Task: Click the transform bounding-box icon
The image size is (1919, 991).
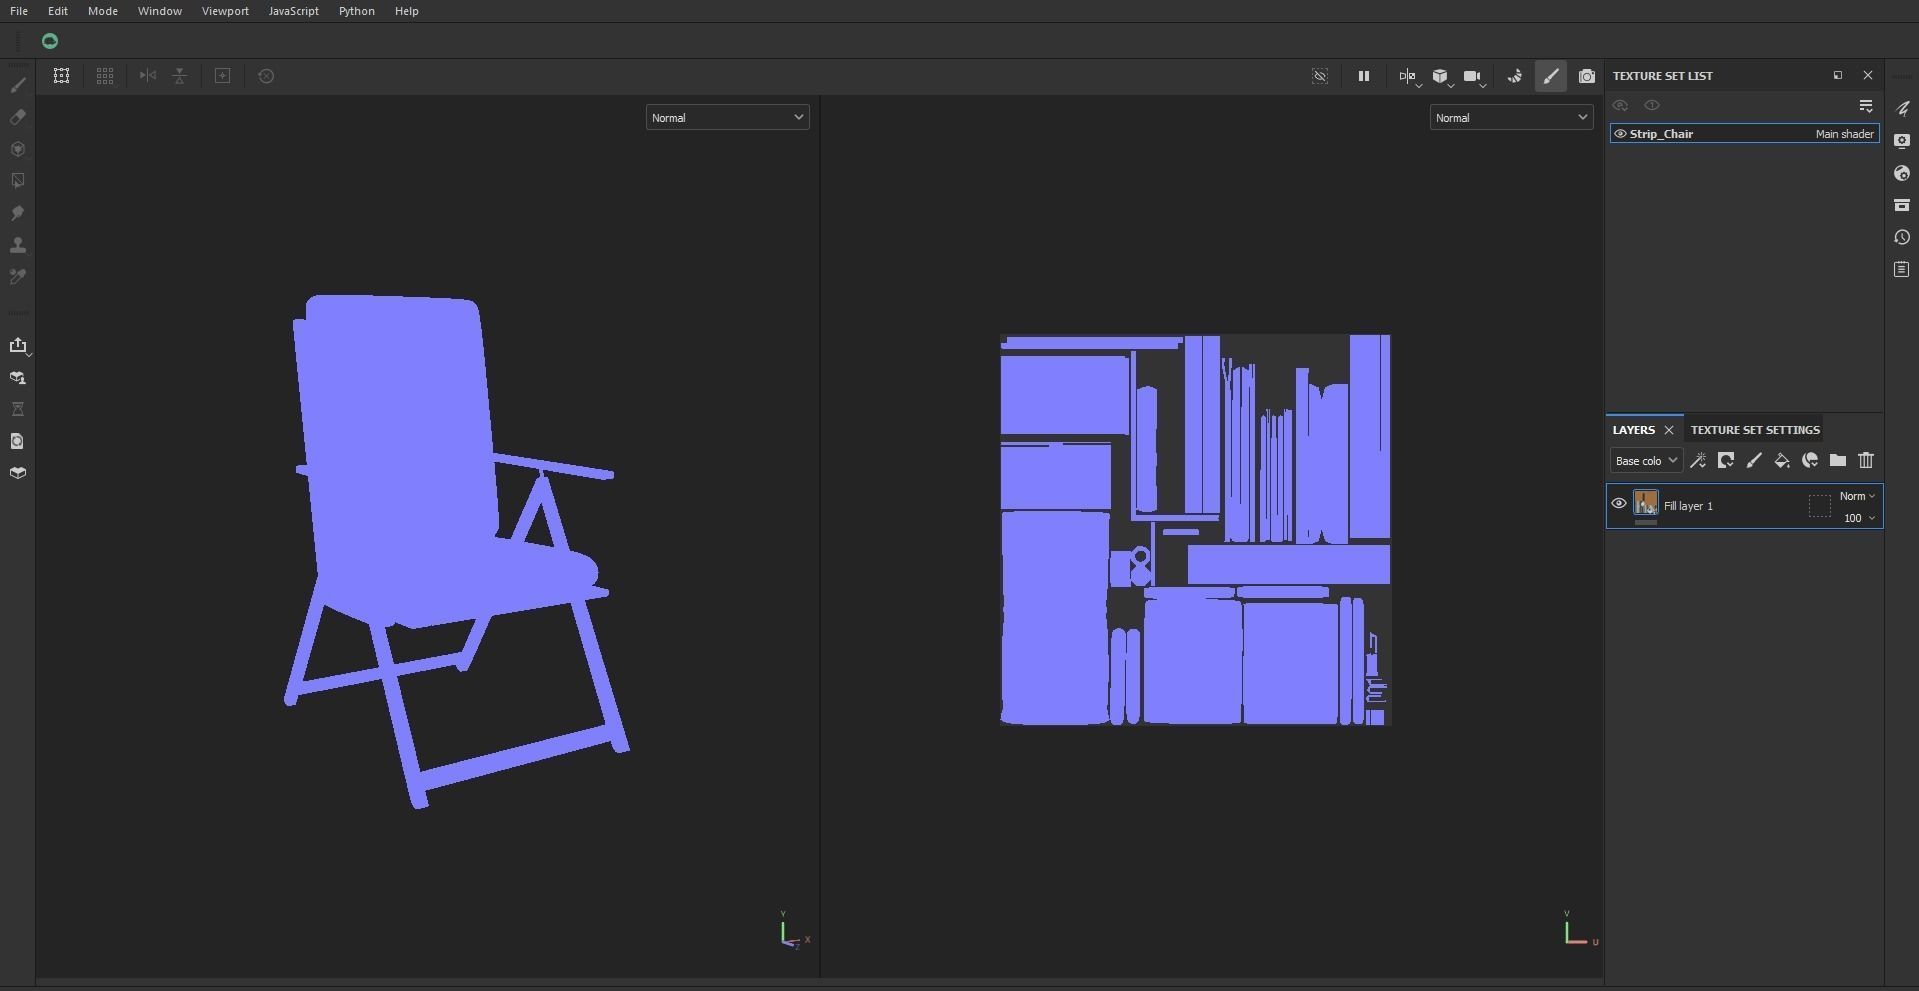Action: pyautogui.click(x=62, y=76)
